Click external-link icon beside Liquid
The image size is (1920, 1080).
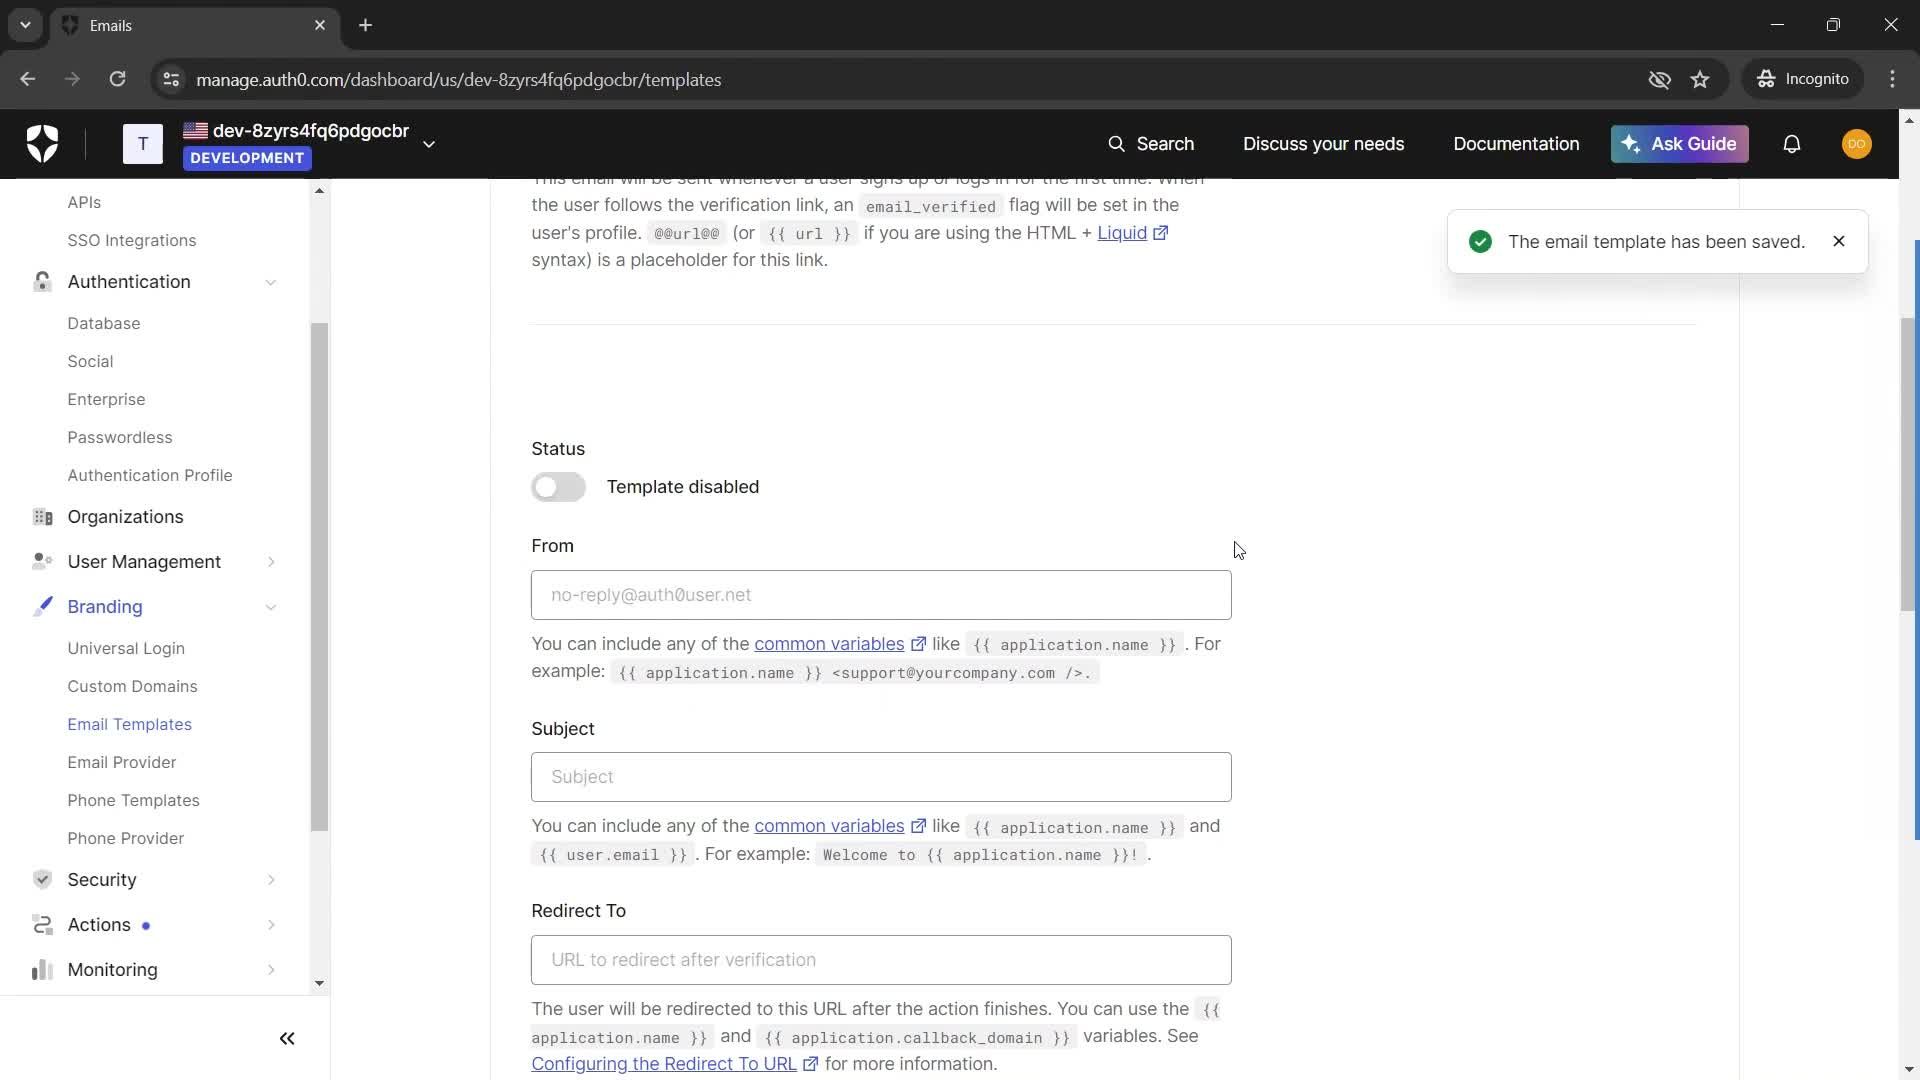pos(1161,233)
